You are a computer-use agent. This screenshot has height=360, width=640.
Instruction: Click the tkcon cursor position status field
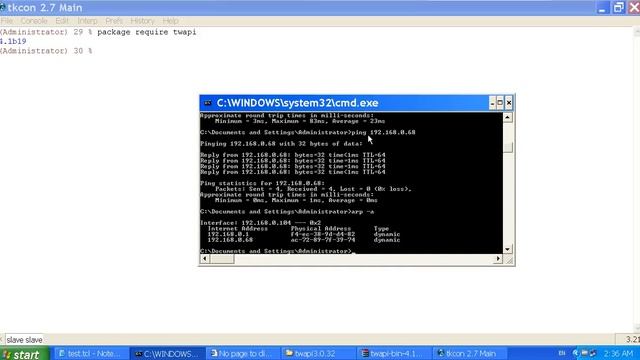tap(627, 340)
